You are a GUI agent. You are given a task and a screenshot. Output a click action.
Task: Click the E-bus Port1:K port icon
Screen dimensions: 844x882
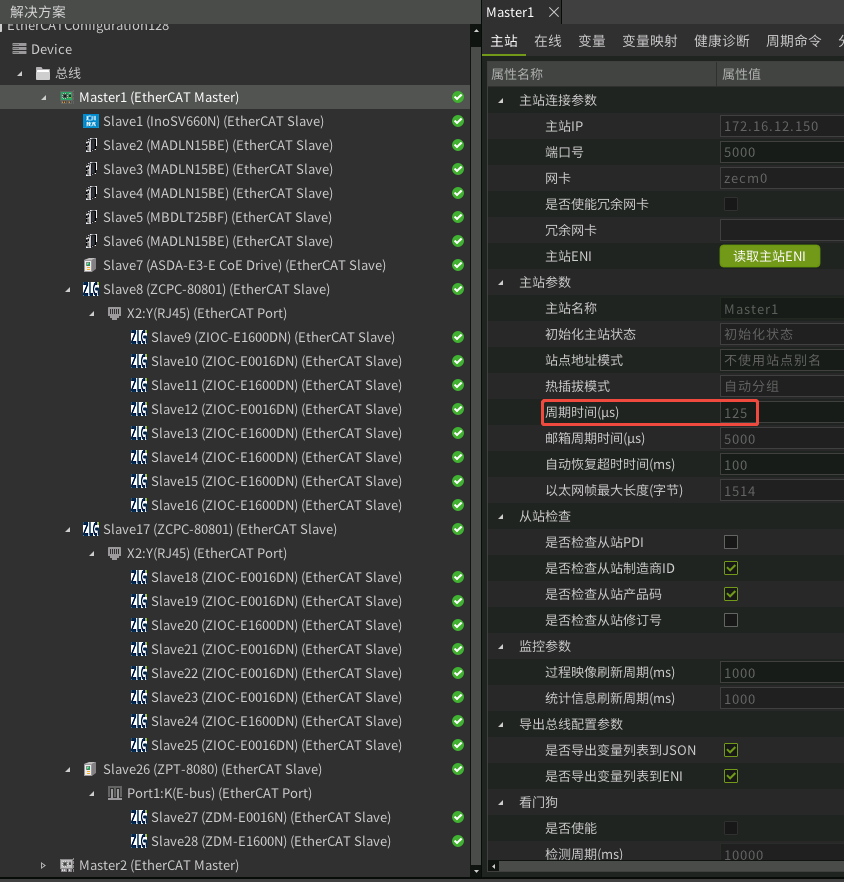pos(114,793)
